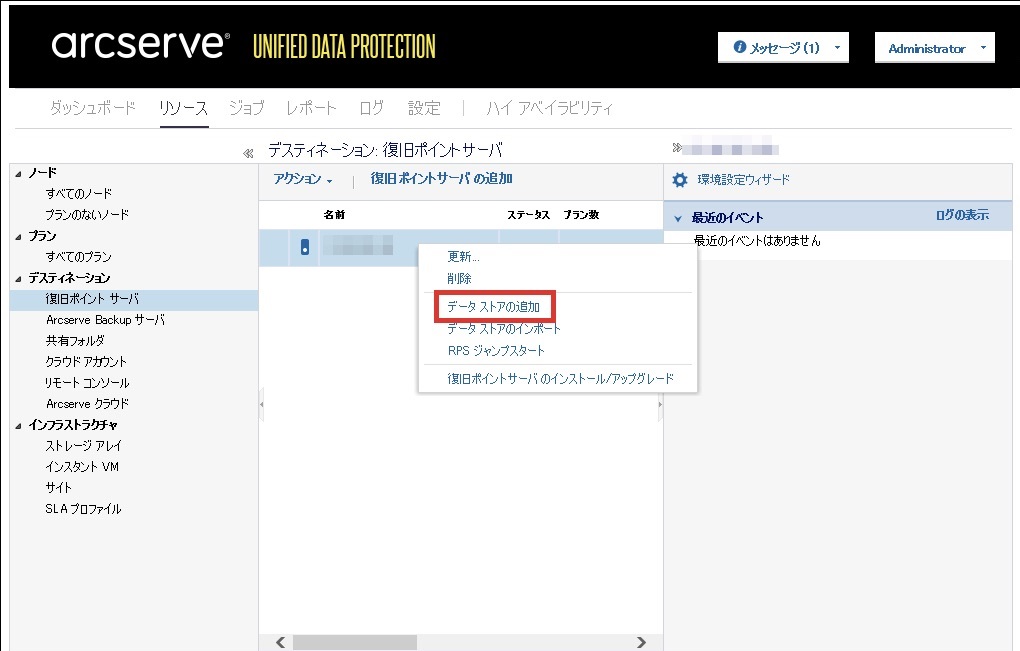
Task: Click the left splitter collapse arrow
Action: [262, 405]
